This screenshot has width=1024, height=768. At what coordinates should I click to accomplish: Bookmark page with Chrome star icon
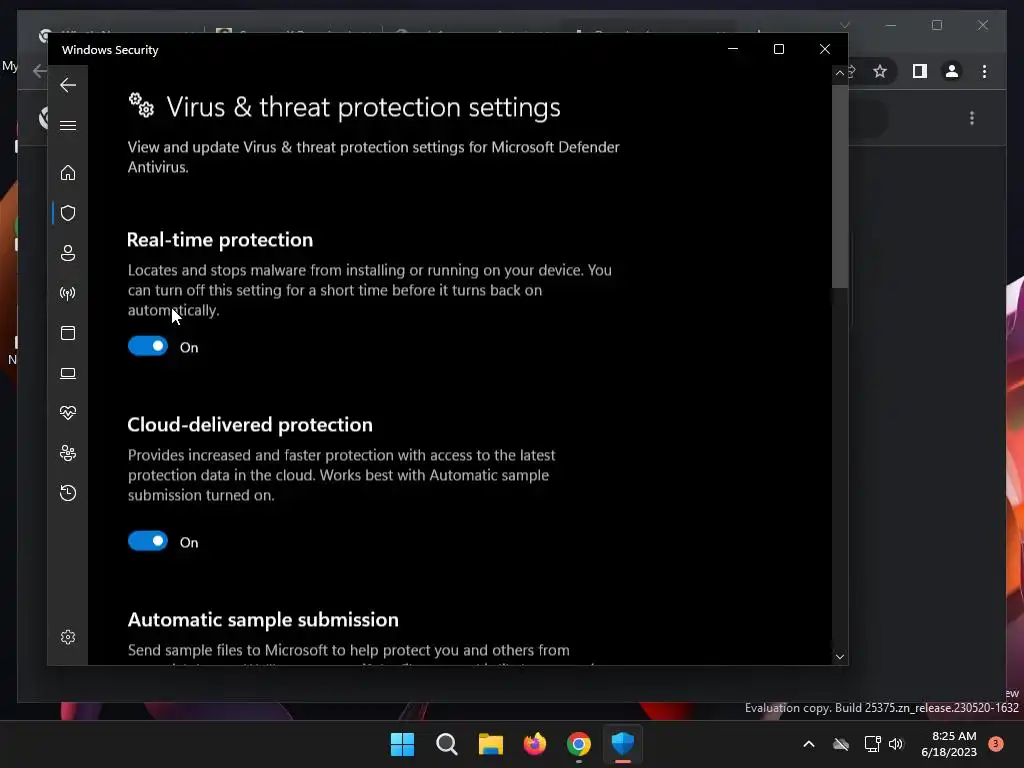point(880,71)
